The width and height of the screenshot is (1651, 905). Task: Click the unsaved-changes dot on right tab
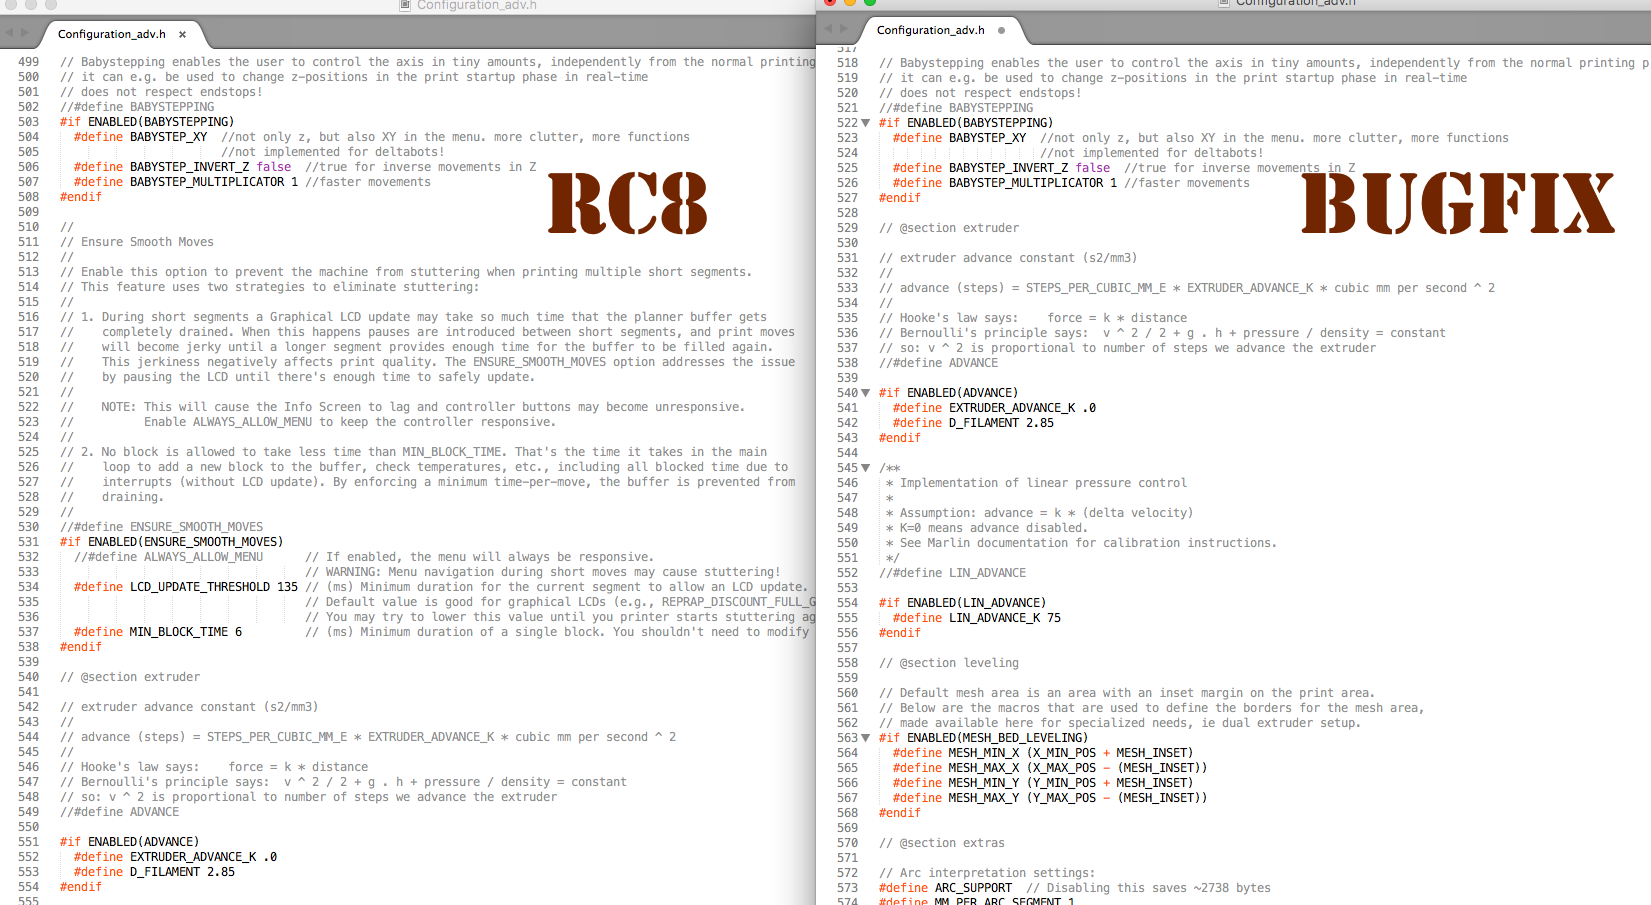click(1001, 30)
